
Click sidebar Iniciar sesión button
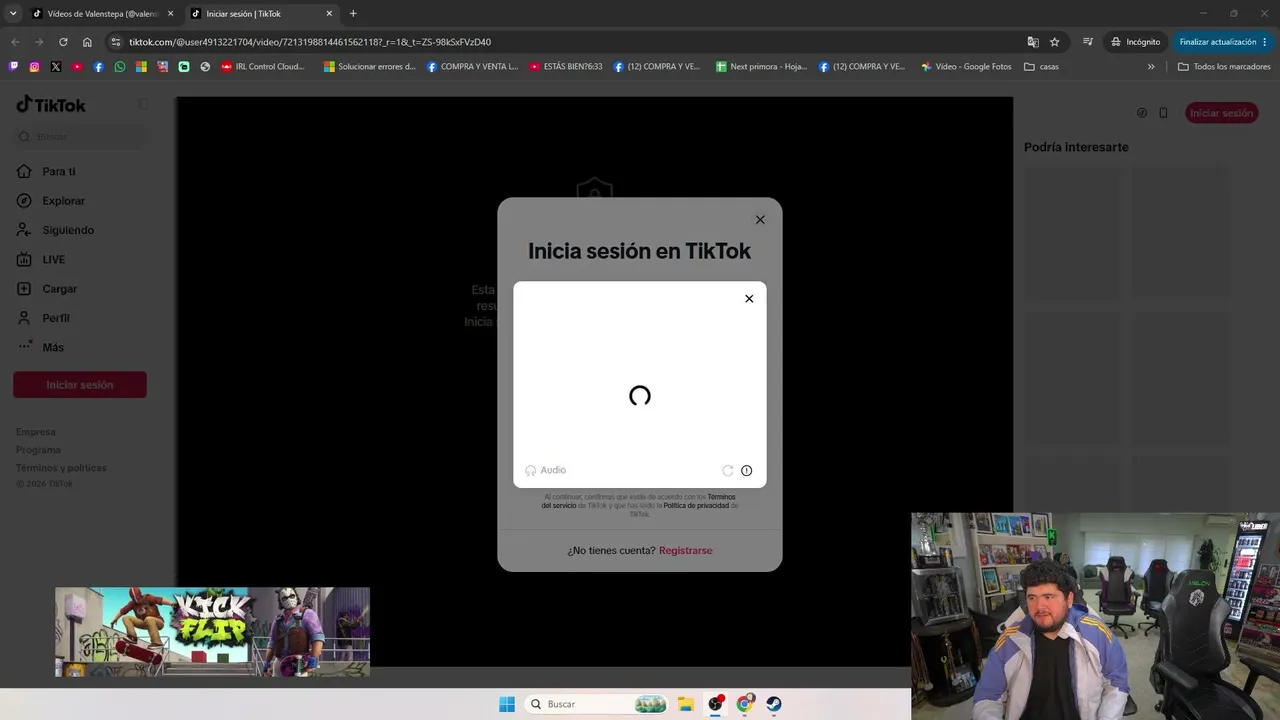point(80,385)
